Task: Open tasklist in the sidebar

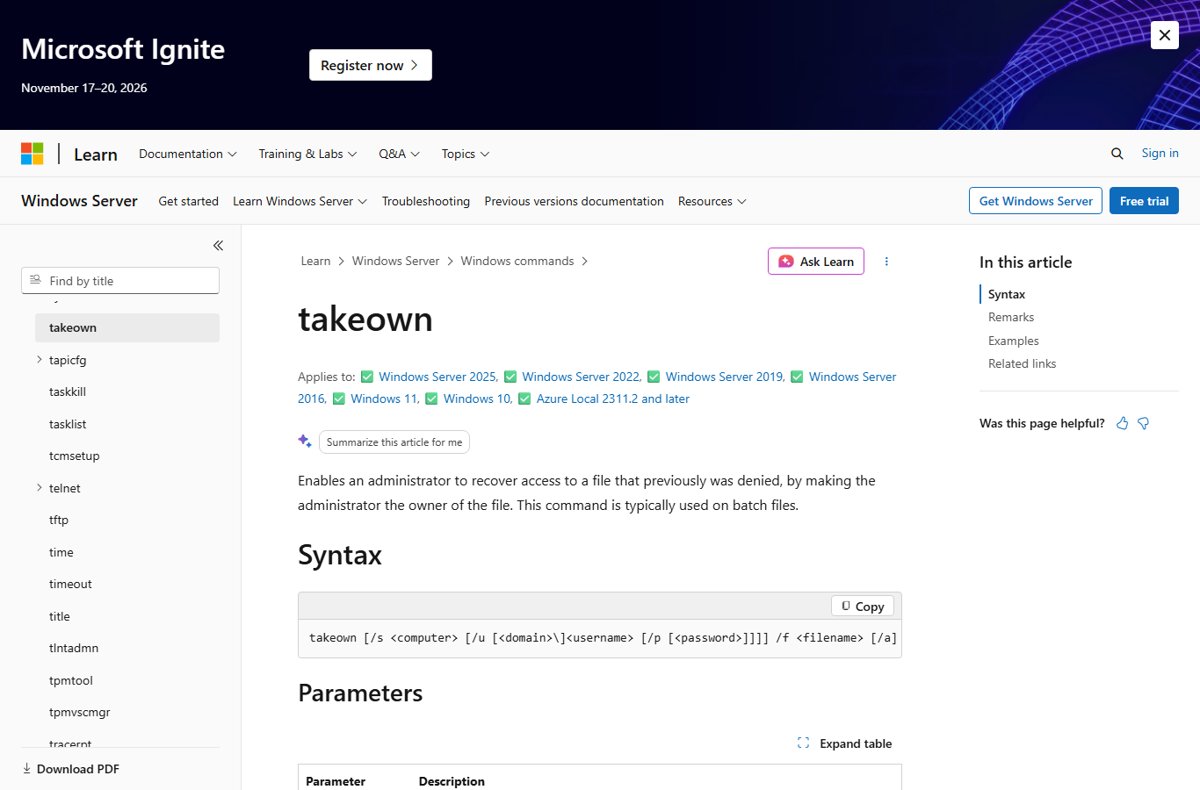Action: pos(67,424)
